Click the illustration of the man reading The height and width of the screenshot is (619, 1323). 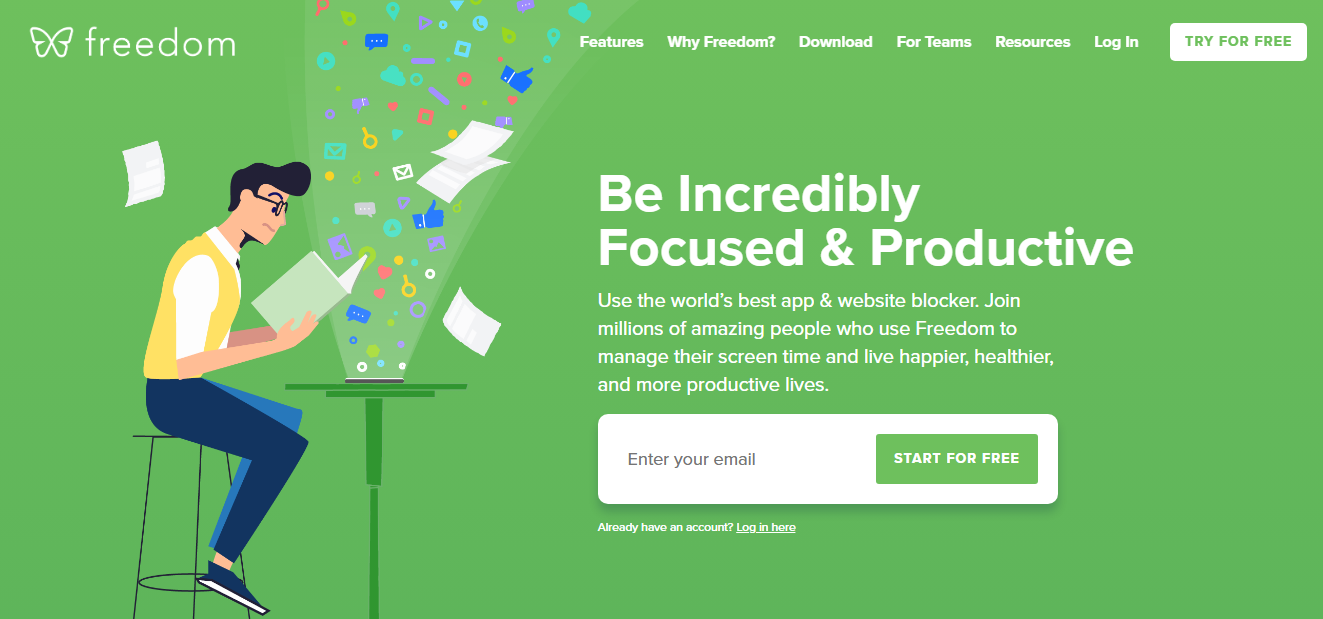click(x=225, y=380)
